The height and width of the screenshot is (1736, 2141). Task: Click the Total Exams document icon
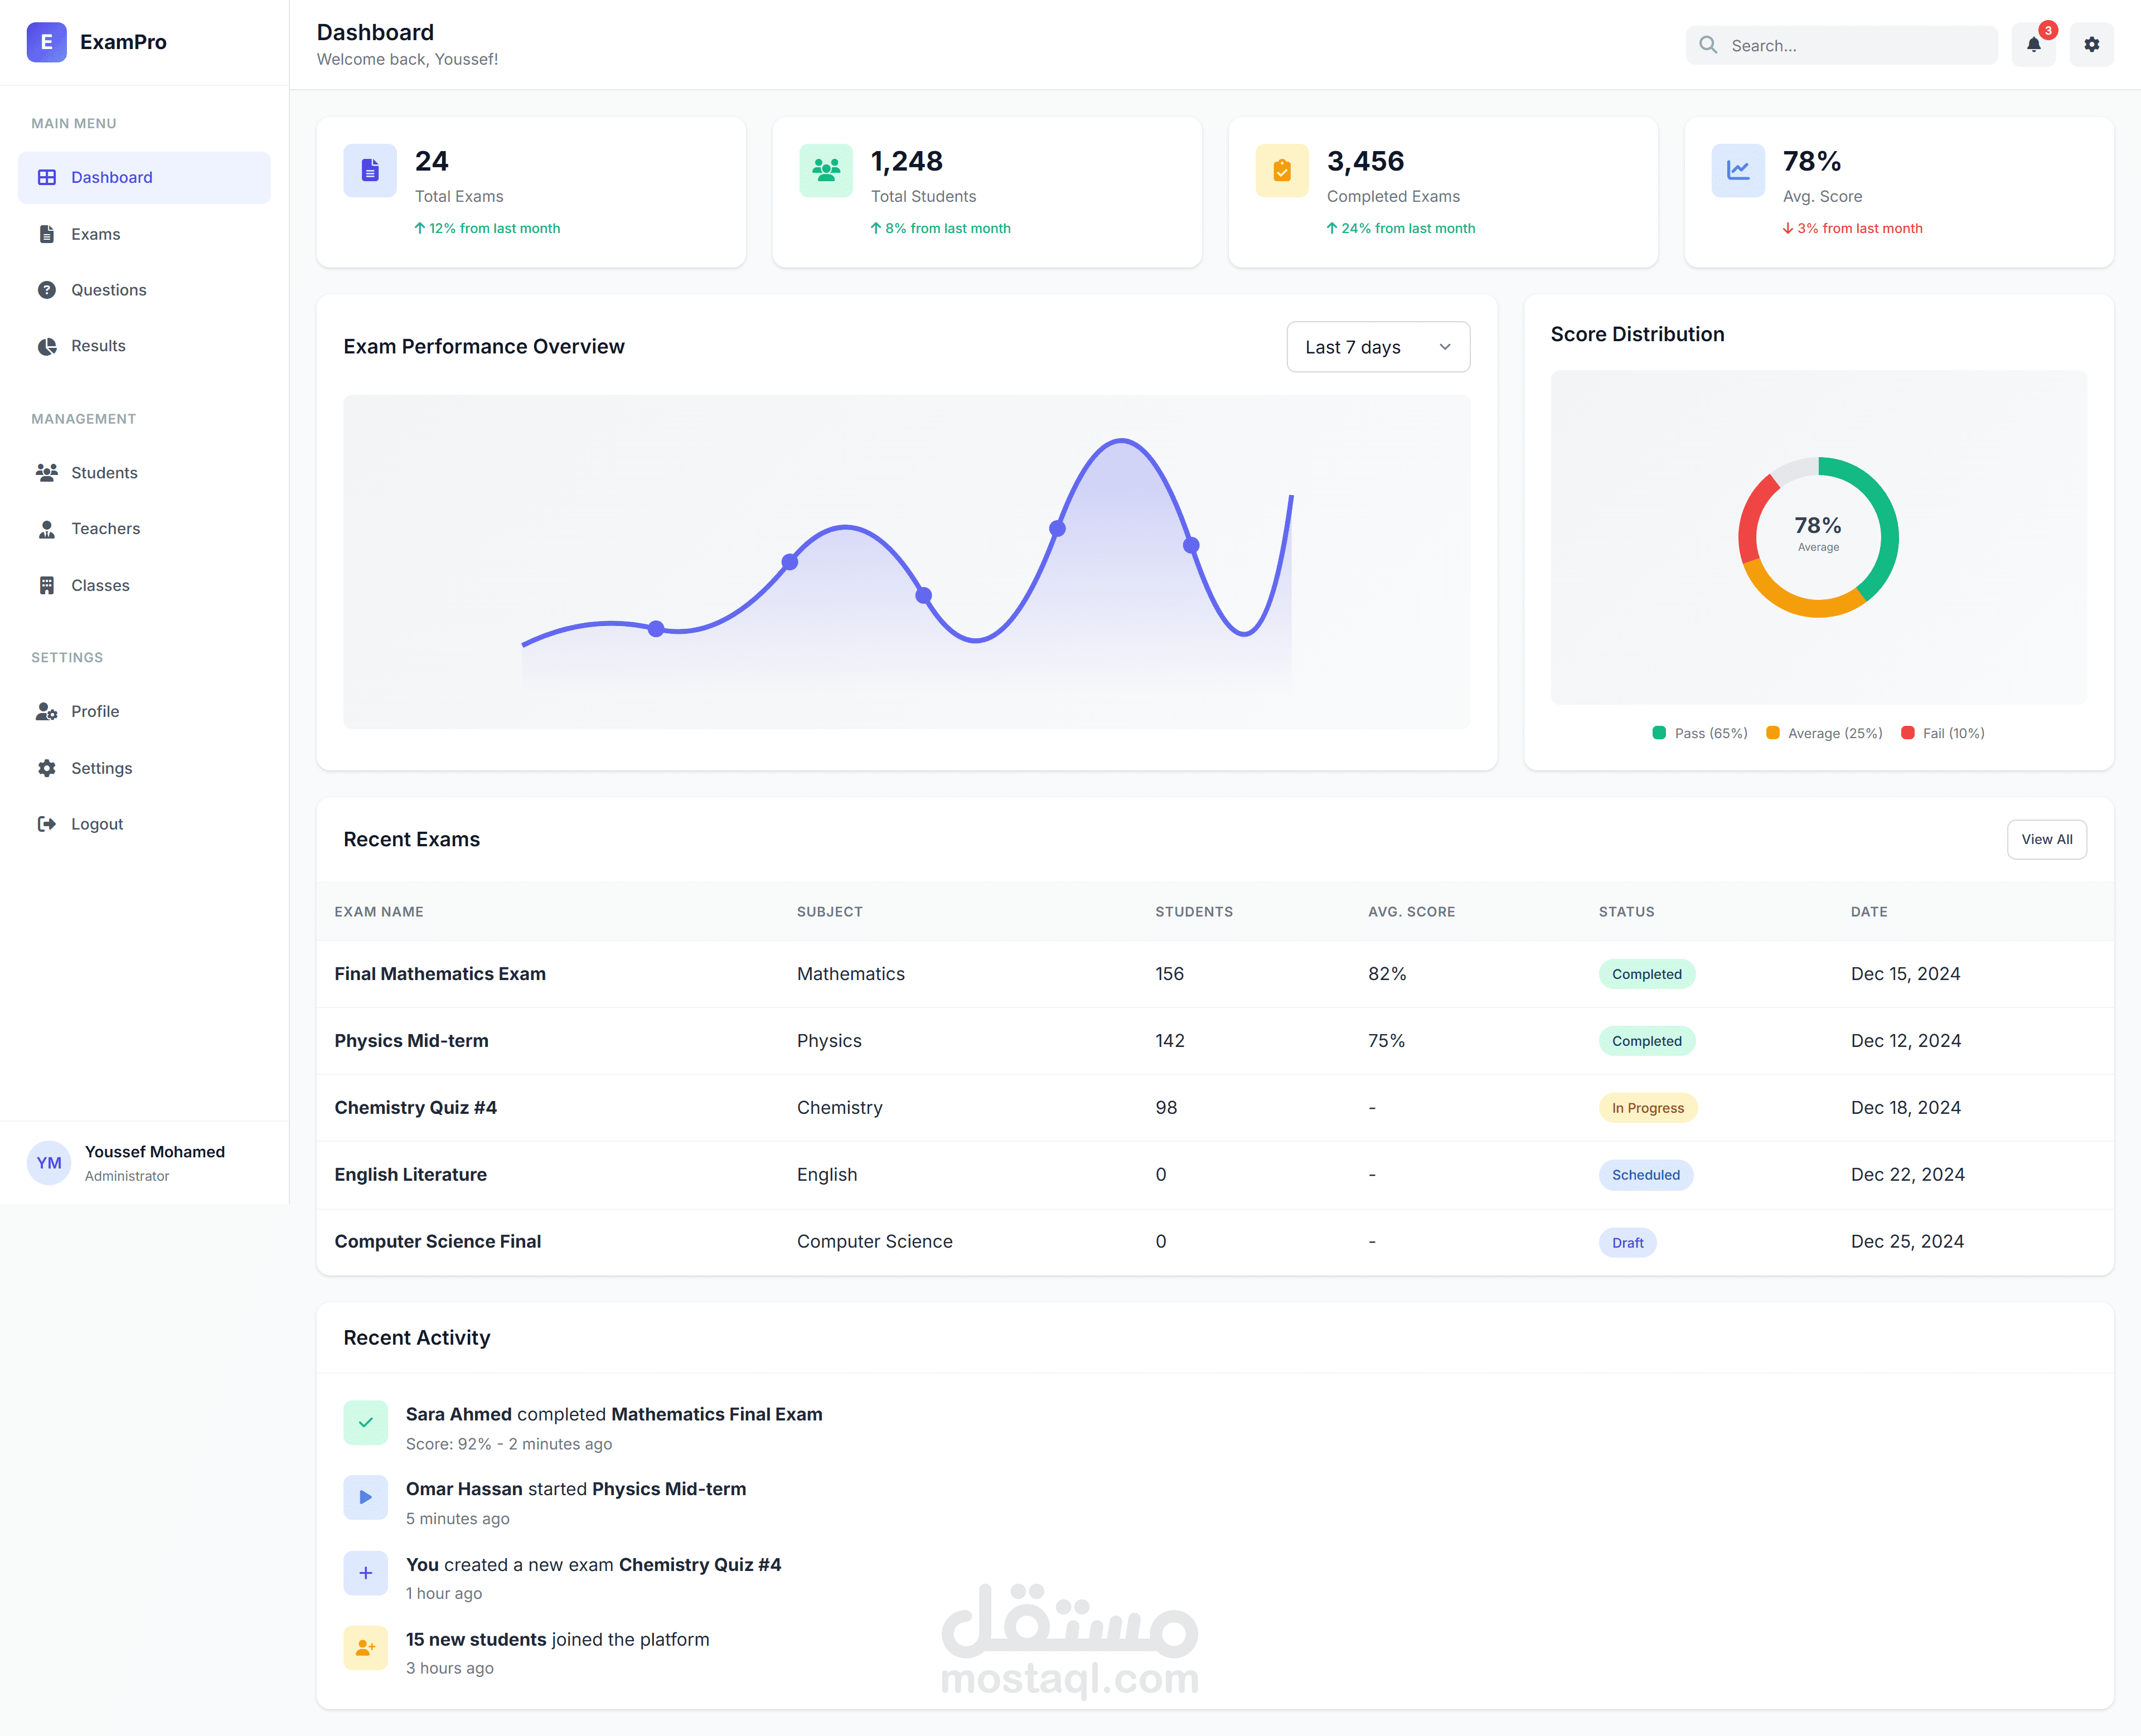click(x=370, y=170)
